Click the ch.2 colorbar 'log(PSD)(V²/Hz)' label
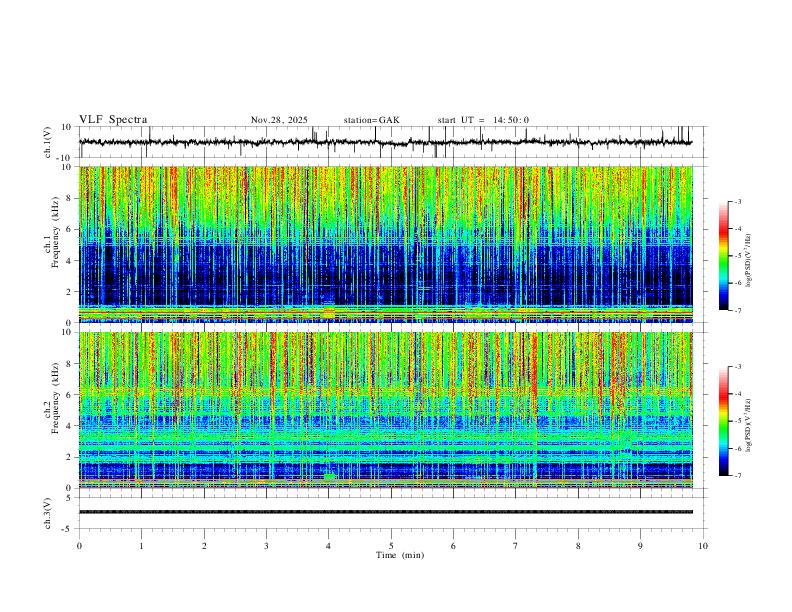Image resolution: width=792 pixels, height=612 pixels. tap(748, 426)
